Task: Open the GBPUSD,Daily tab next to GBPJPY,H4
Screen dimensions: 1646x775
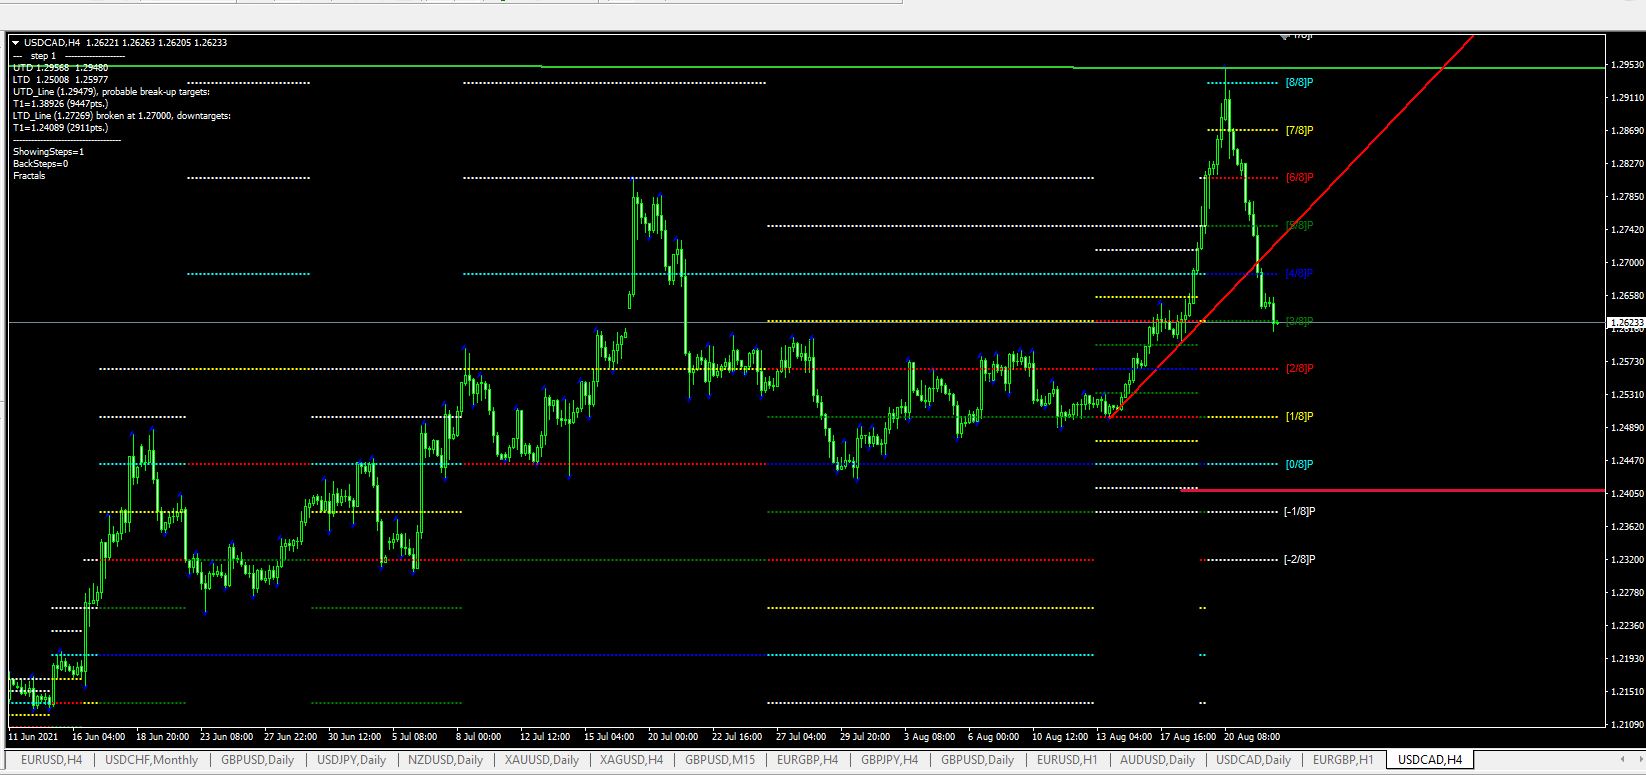Action: pos(979,760)
